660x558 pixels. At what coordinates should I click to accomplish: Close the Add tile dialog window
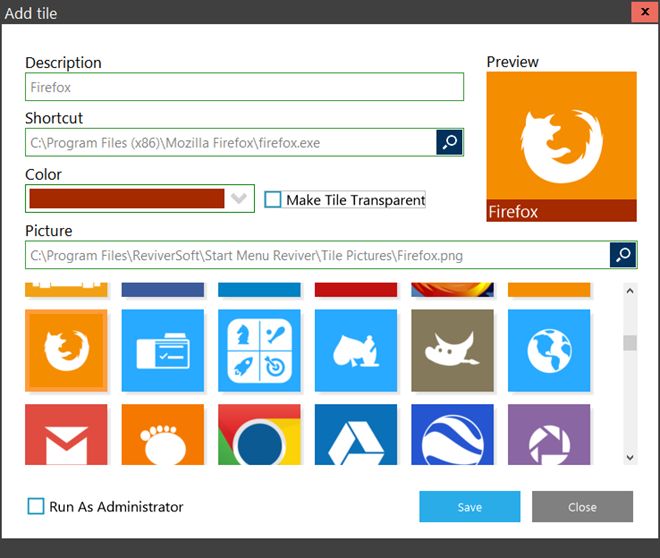(x=644, y=12)
